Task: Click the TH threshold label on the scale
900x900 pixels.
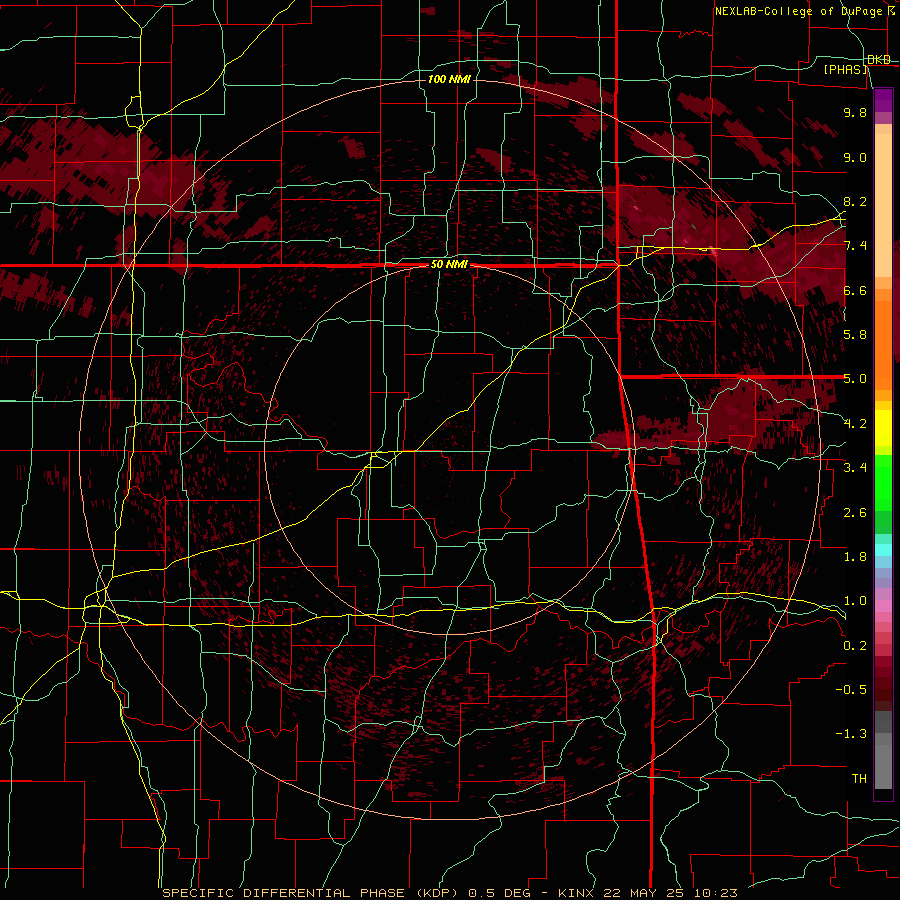Action: [x=859, y=779]
